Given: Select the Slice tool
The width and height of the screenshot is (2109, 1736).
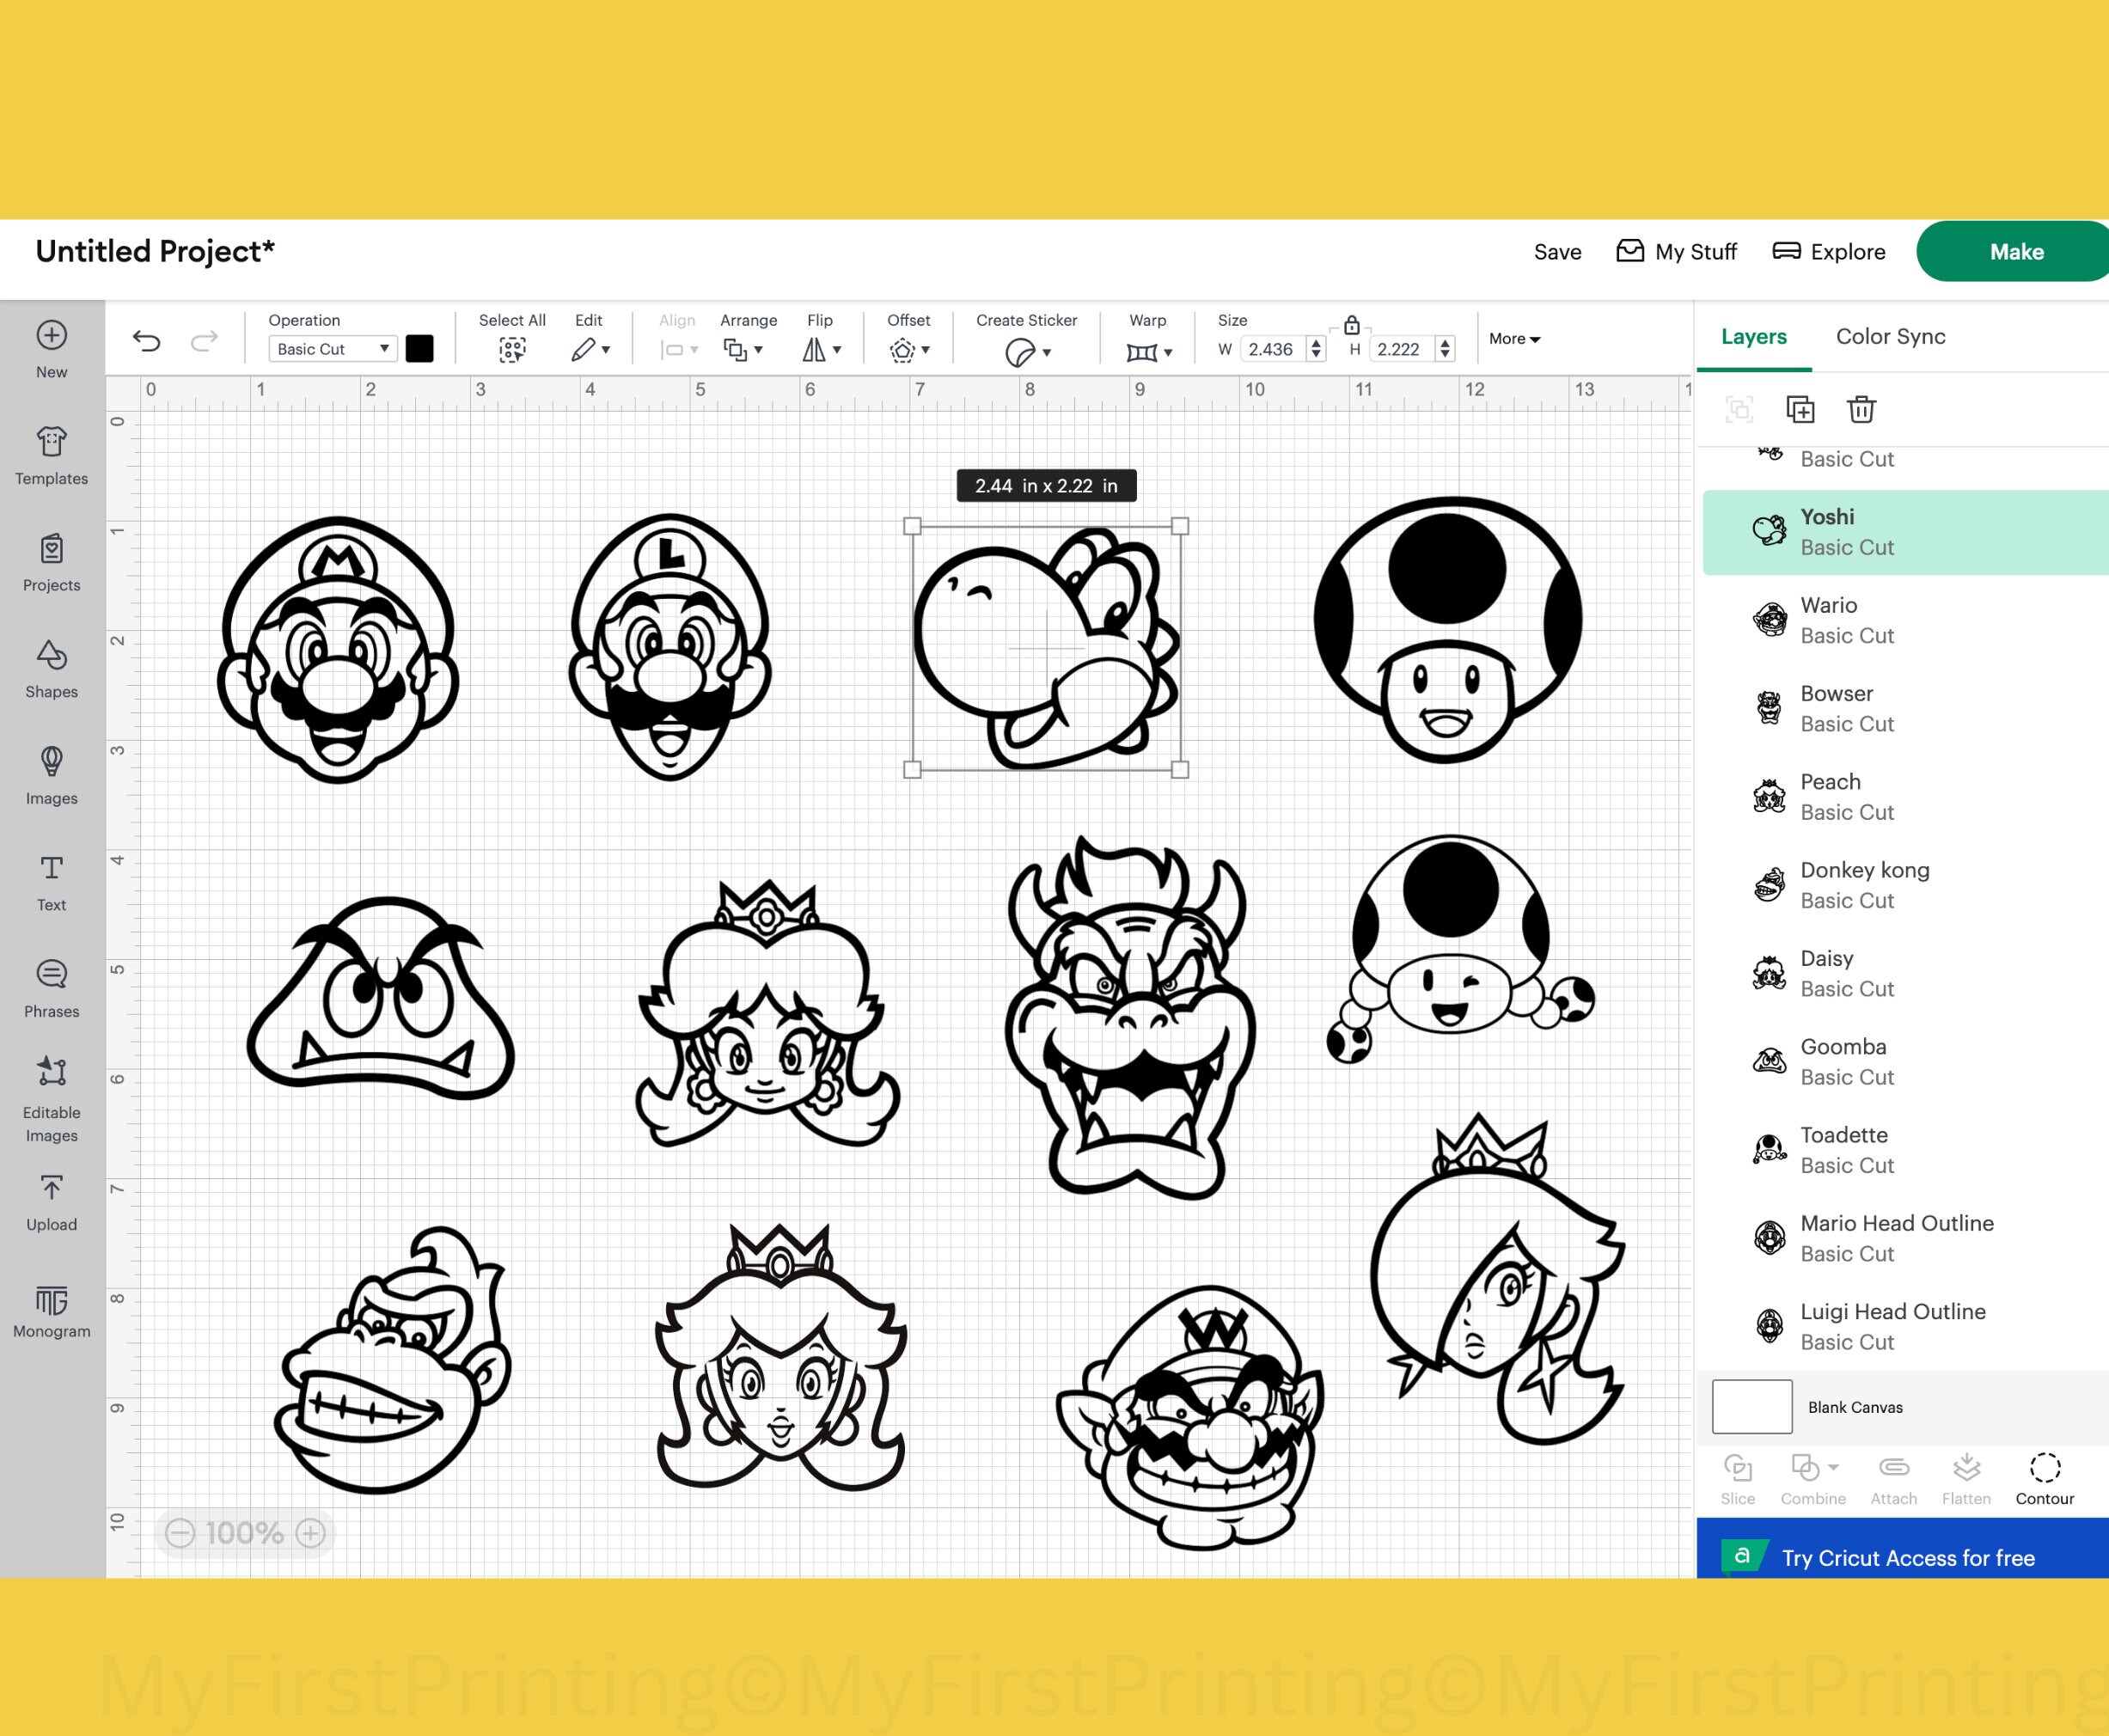Looking at the screenshot, I should (x=1737, y=1478).
